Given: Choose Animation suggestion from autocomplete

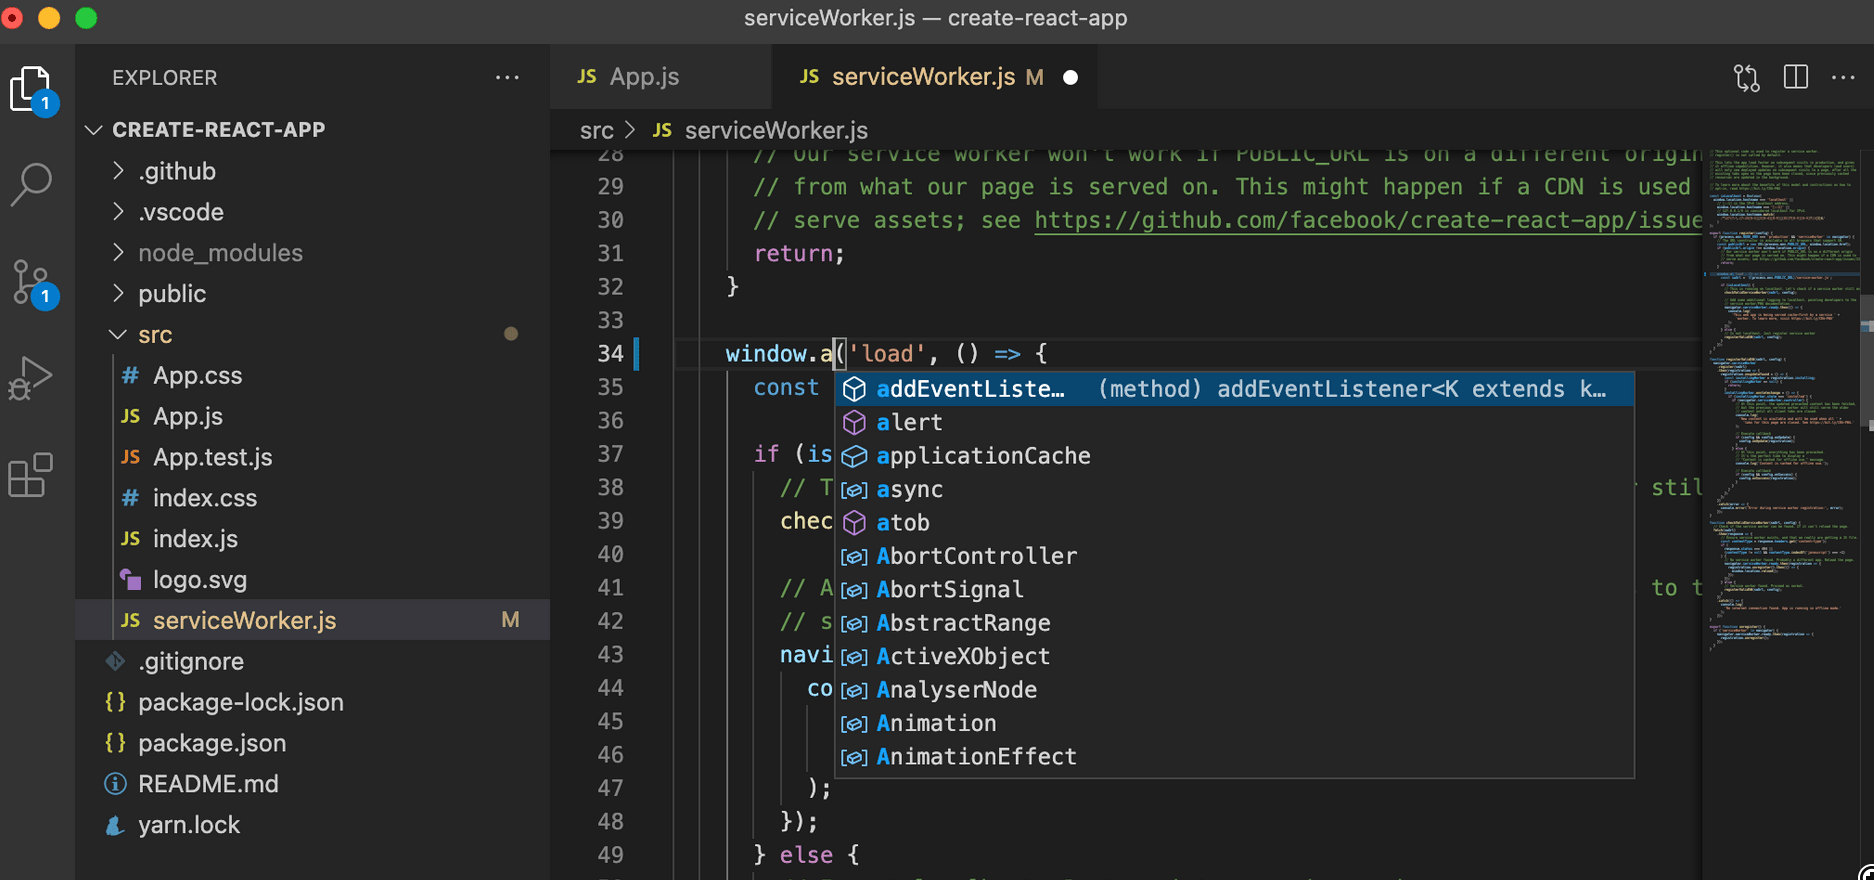Looking at the screenshot, I should (1235, 723).
